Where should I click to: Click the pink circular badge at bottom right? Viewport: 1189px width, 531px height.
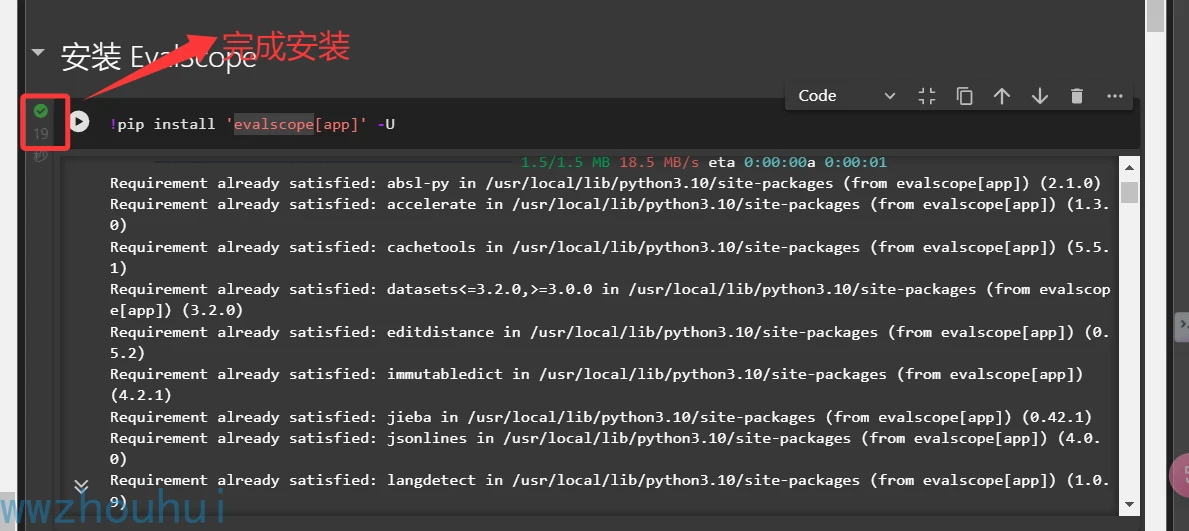1180,477
